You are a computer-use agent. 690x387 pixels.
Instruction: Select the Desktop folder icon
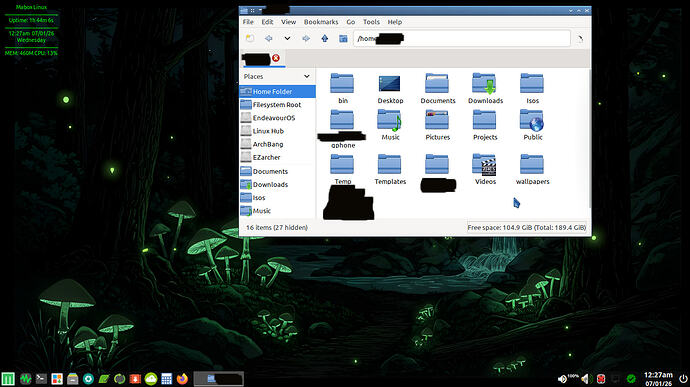pos(390,84)
